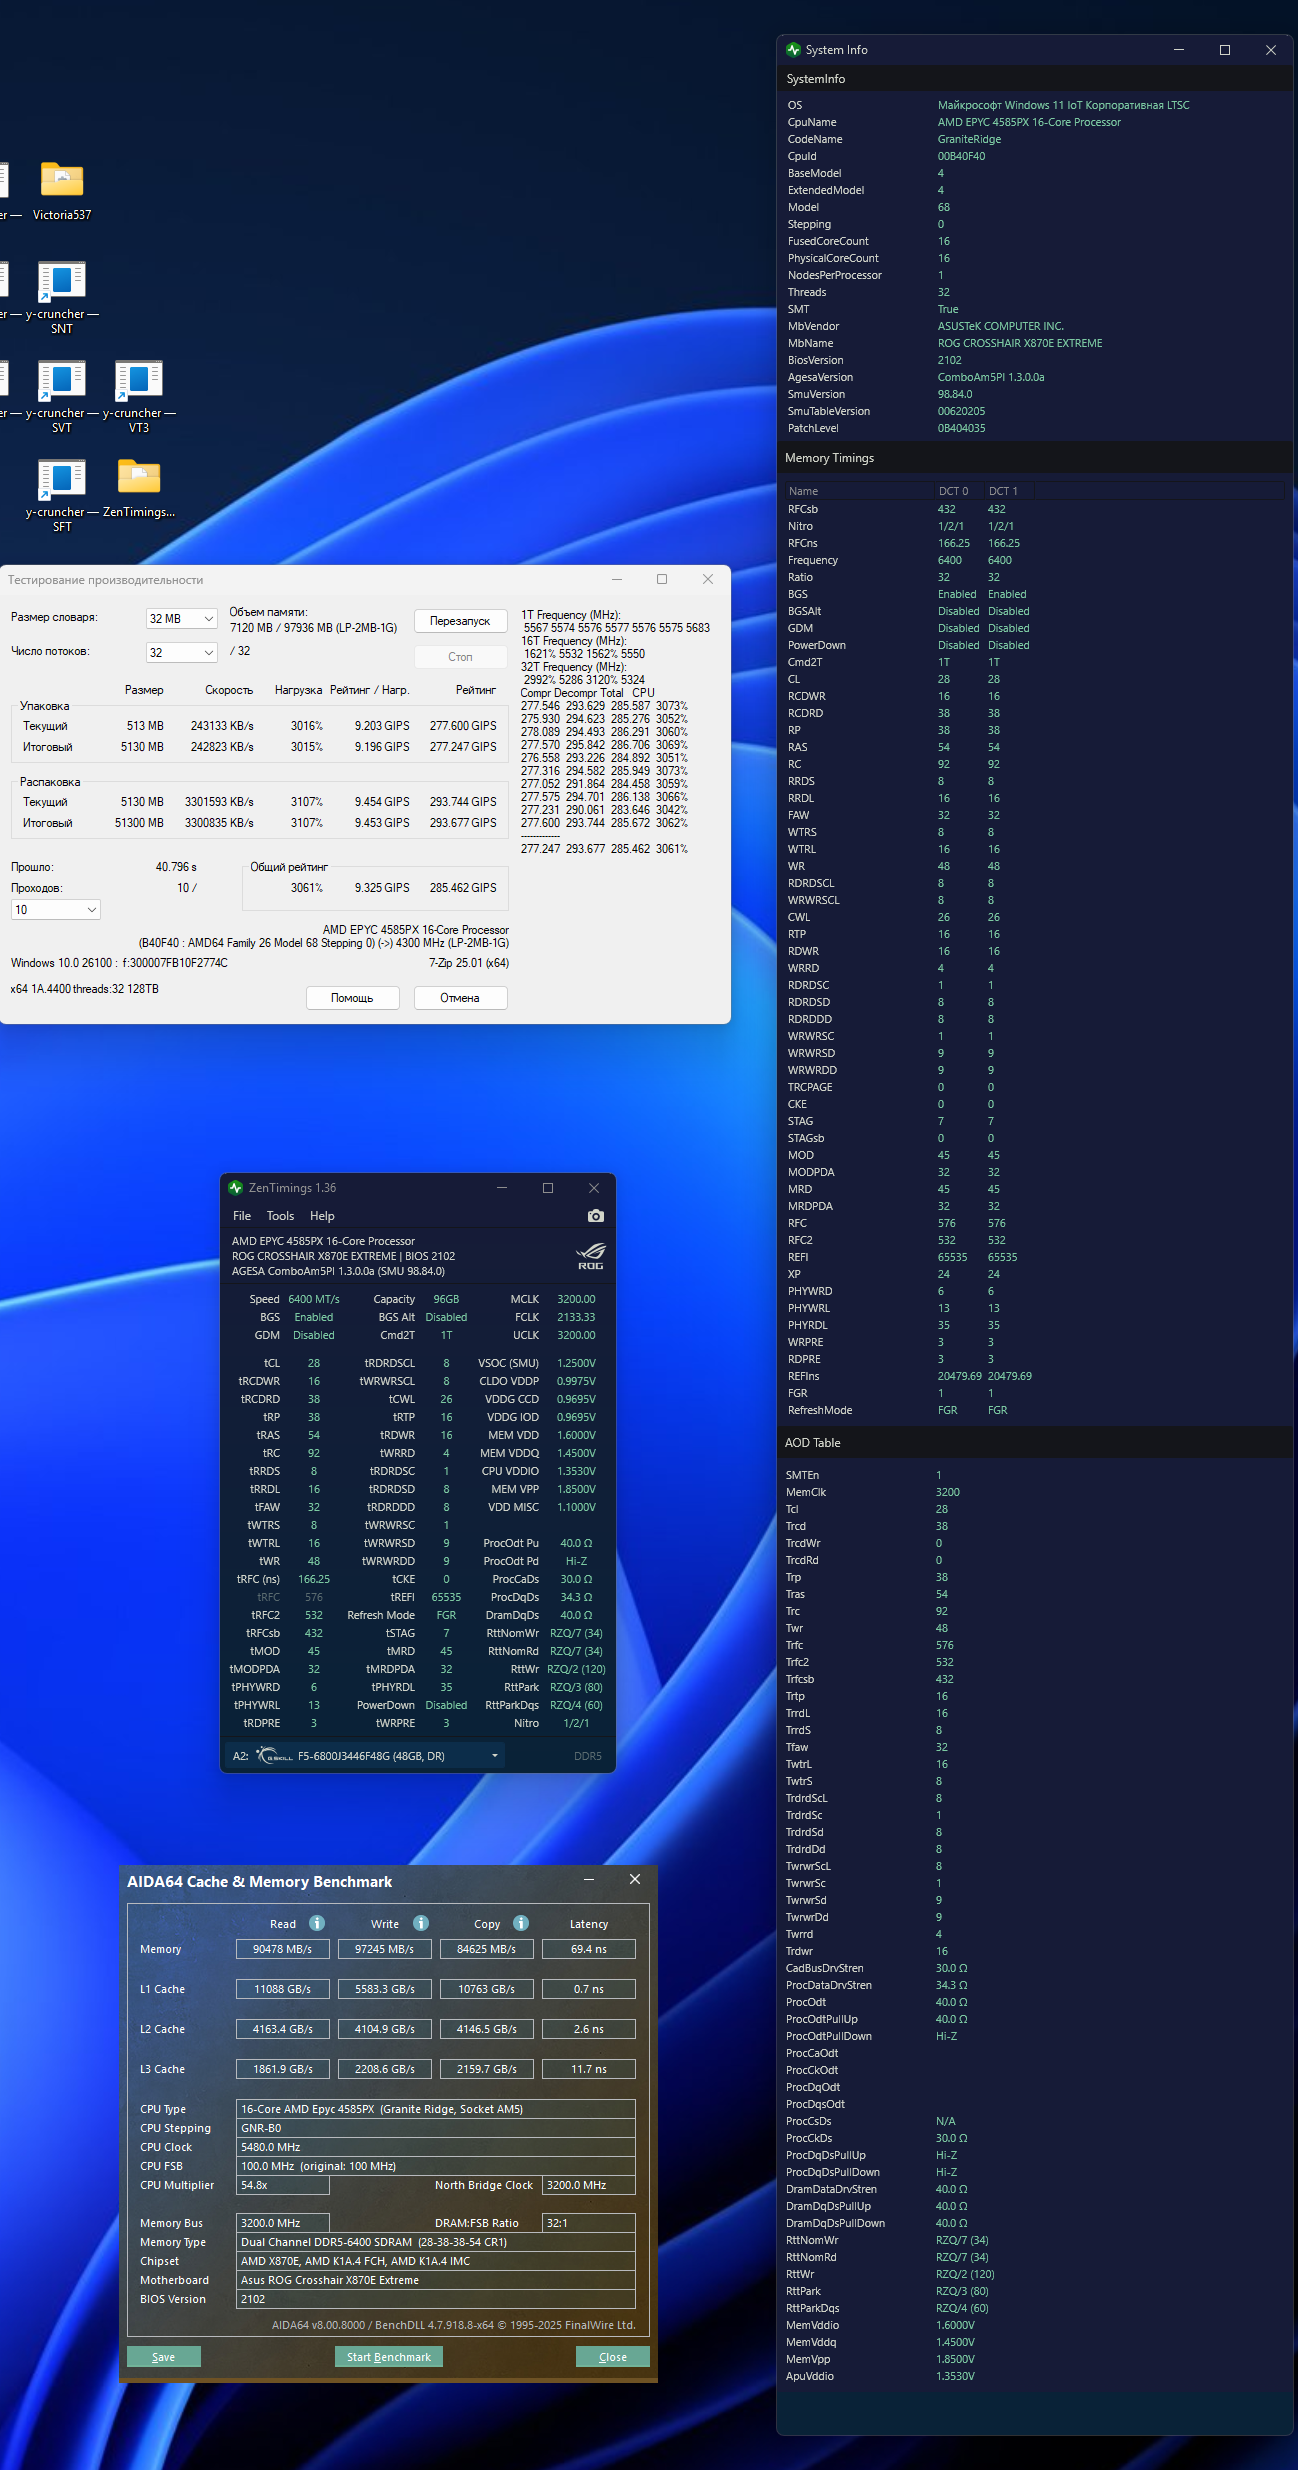
Task: Click Start Benchmark in AIDA64
Action: [389, 2357]
